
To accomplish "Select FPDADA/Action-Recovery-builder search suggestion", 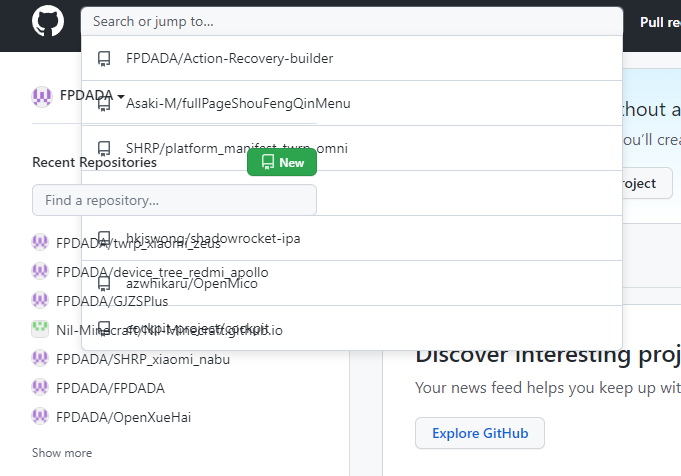I will tap(352, 58).
